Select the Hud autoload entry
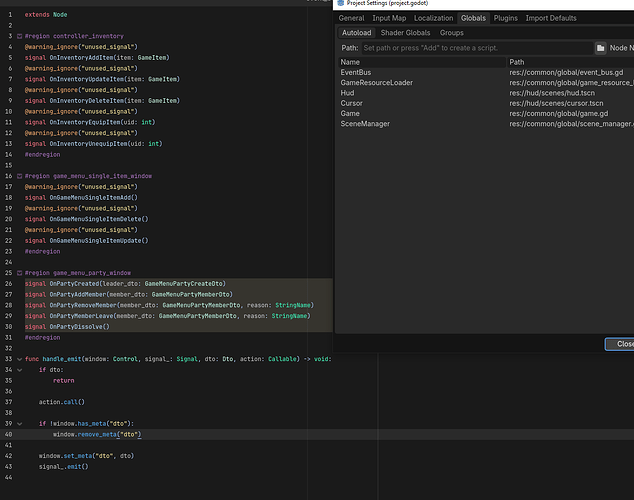 (x=347, y=93)
